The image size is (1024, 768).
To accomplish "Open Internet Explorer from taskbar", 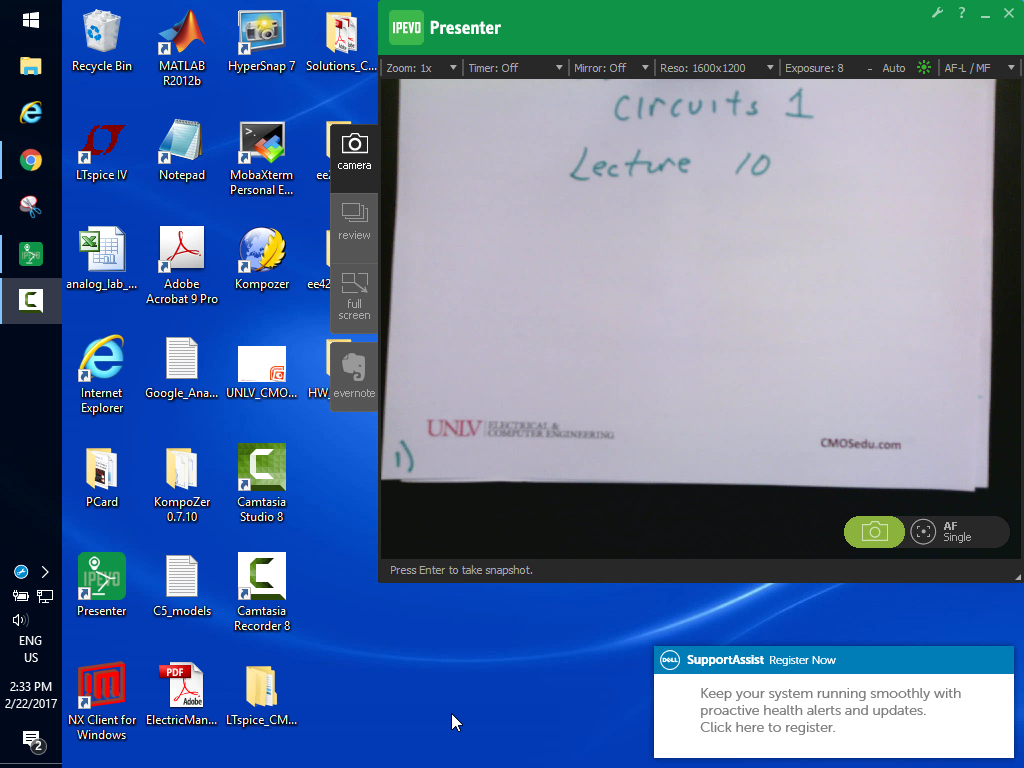I will 31,112.
